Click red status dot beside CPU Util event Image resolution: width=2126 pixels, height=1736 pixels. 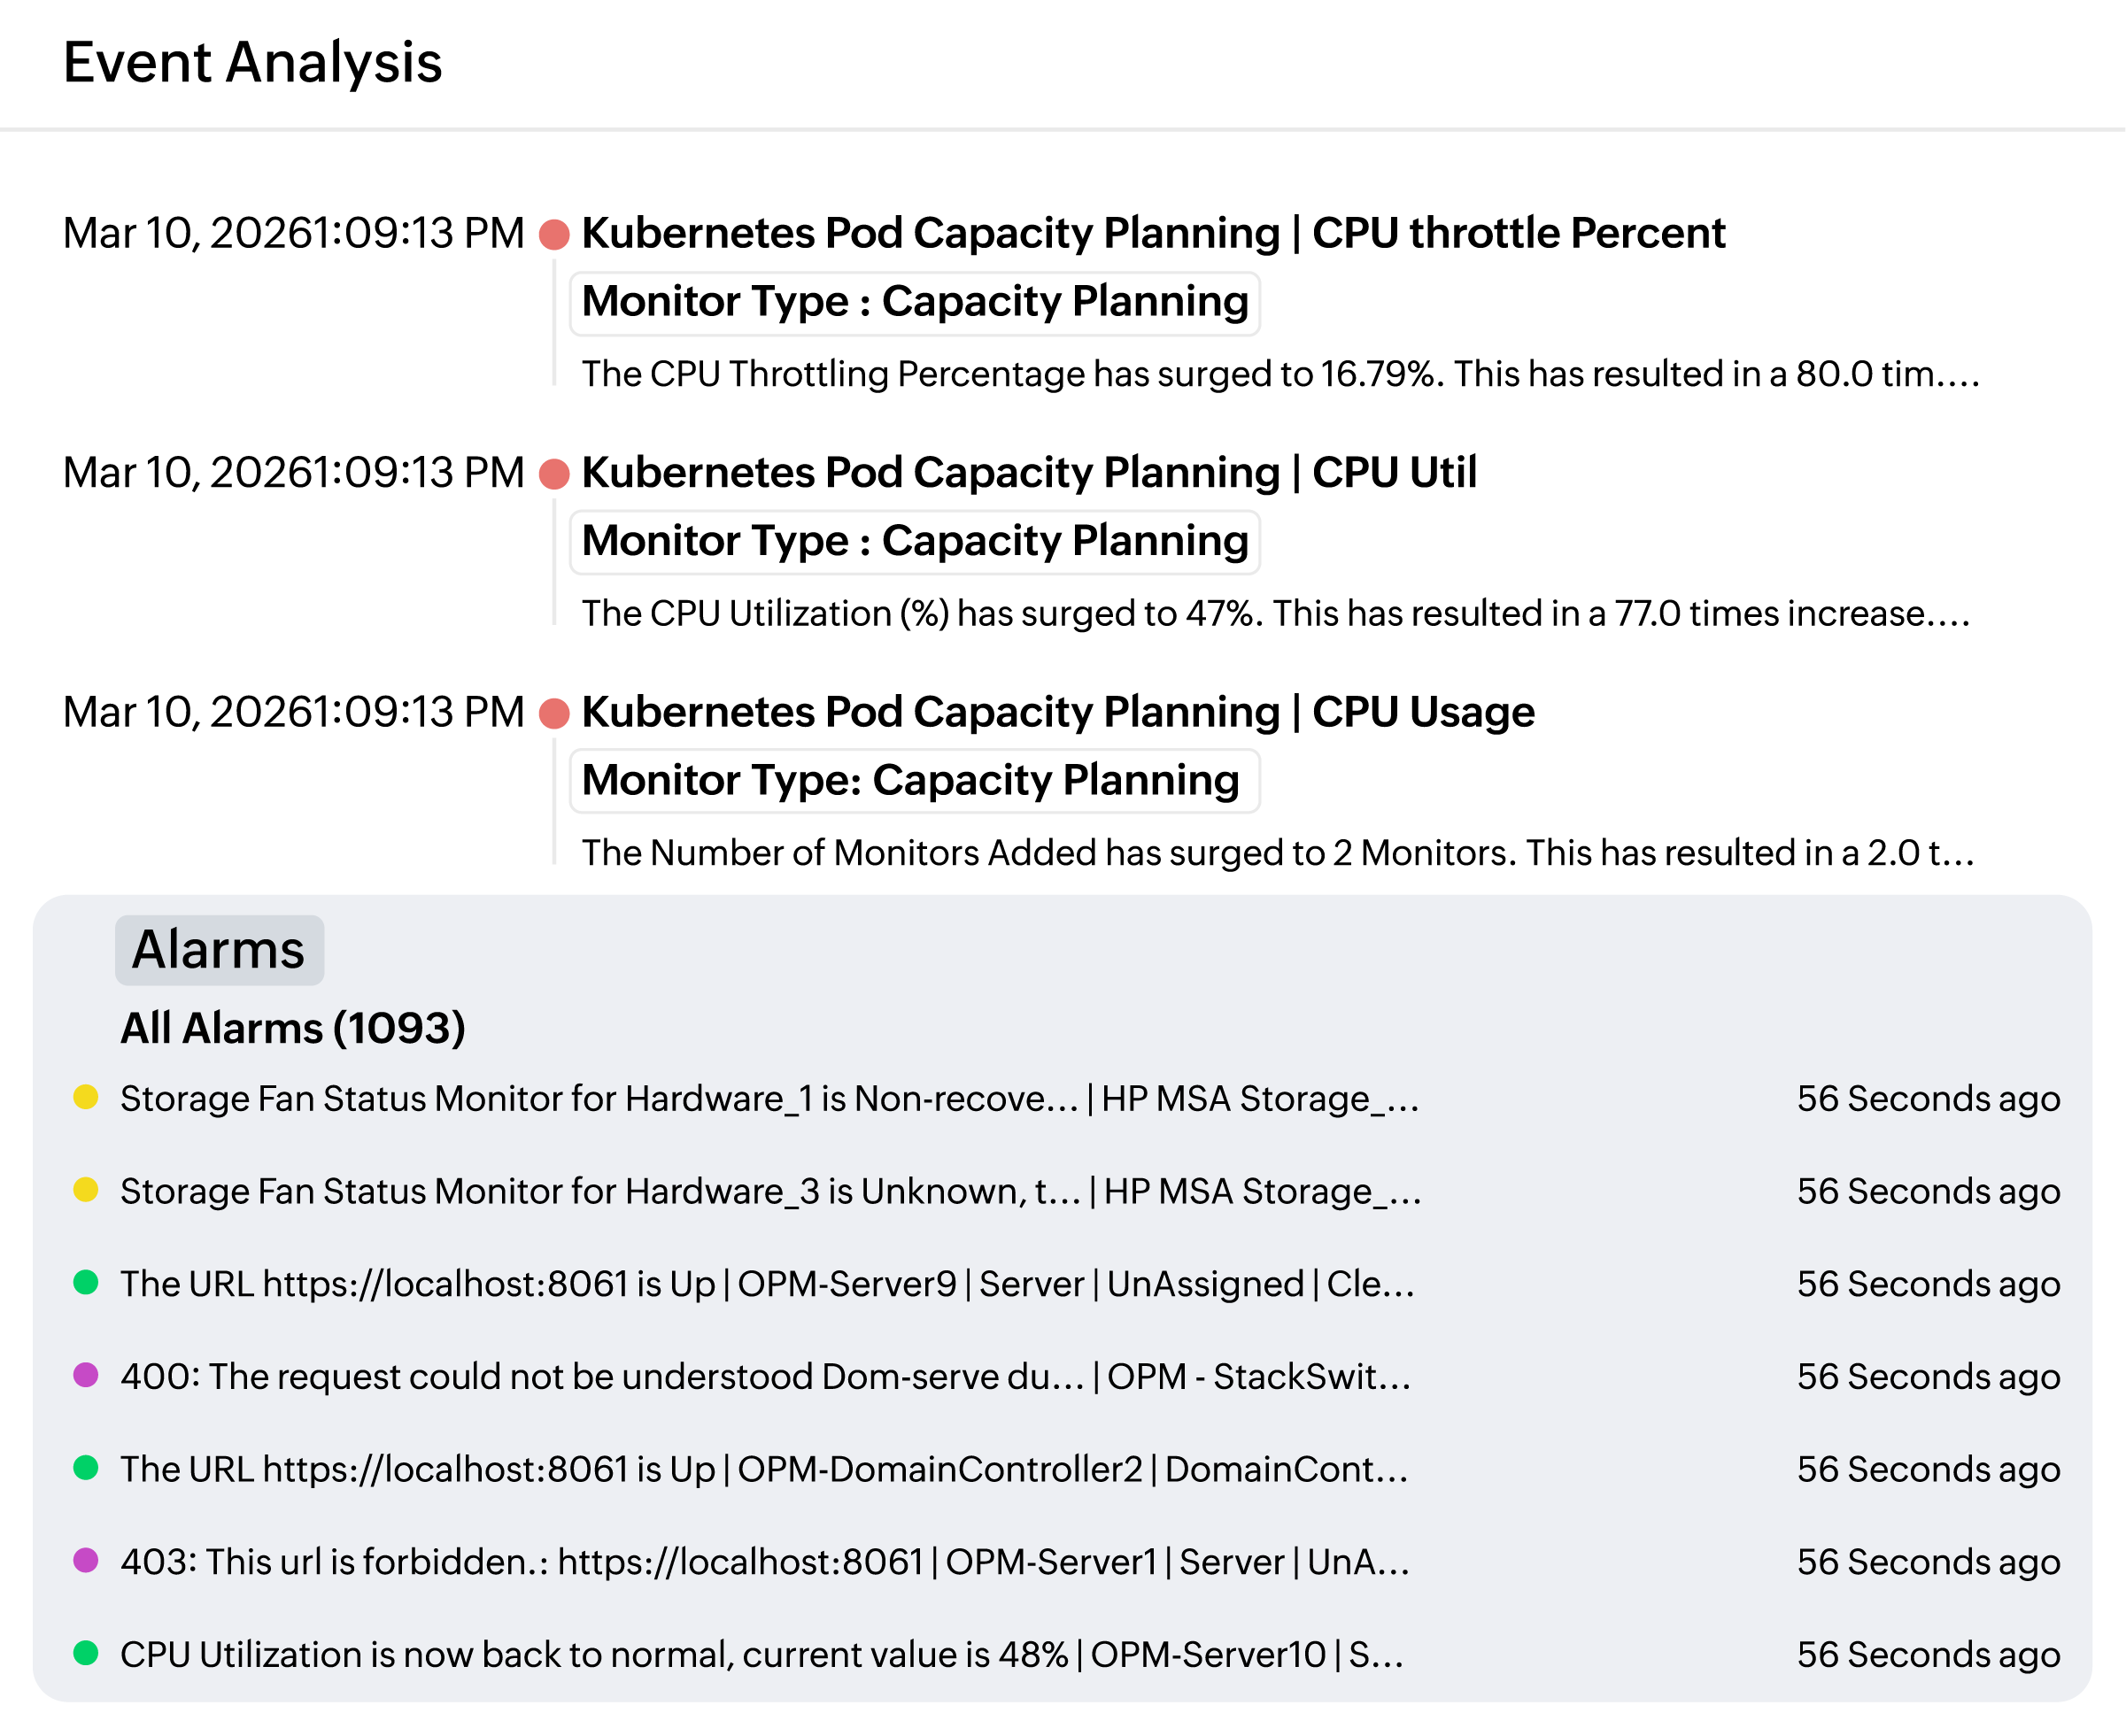(554, 474)
